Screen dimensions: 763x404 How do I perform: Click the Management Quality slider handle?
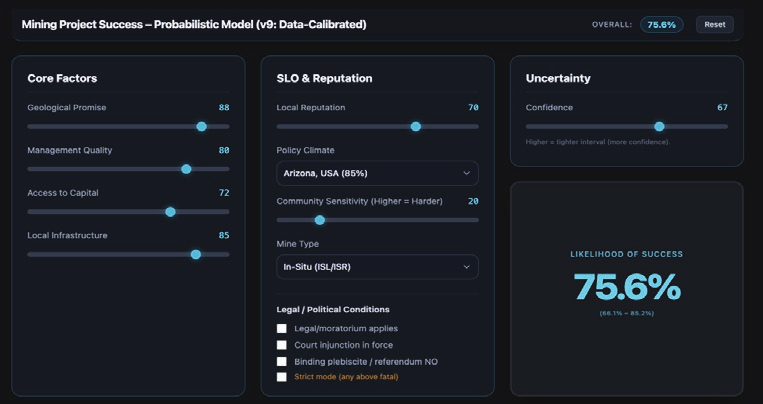coord(186,169)
